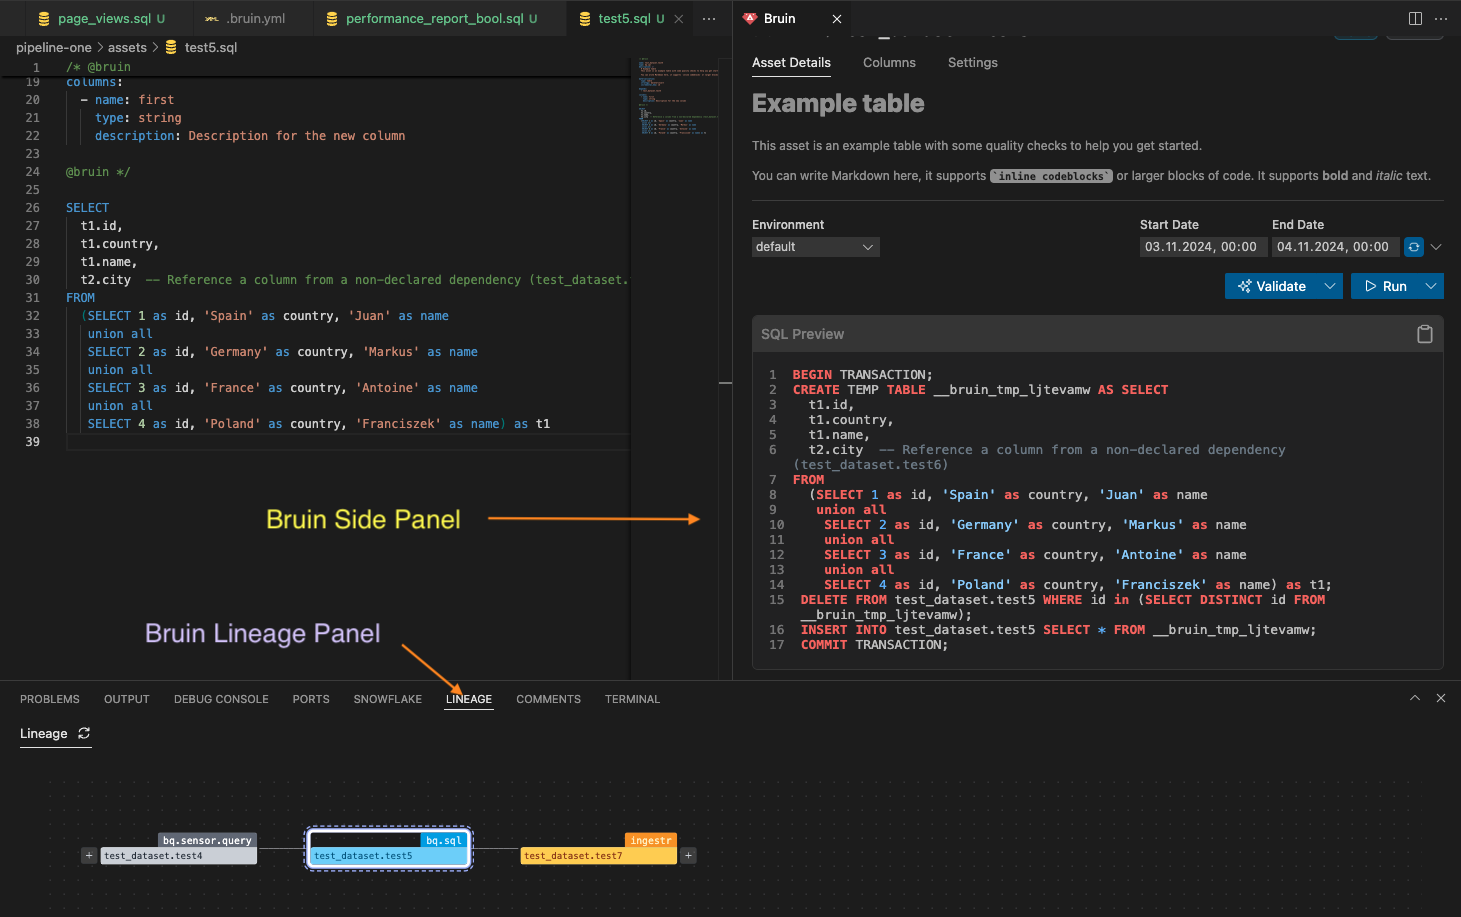The image size is (1461, 917).
Task: Open the PROBLEMS panel tab
Action: click(50, 699)
